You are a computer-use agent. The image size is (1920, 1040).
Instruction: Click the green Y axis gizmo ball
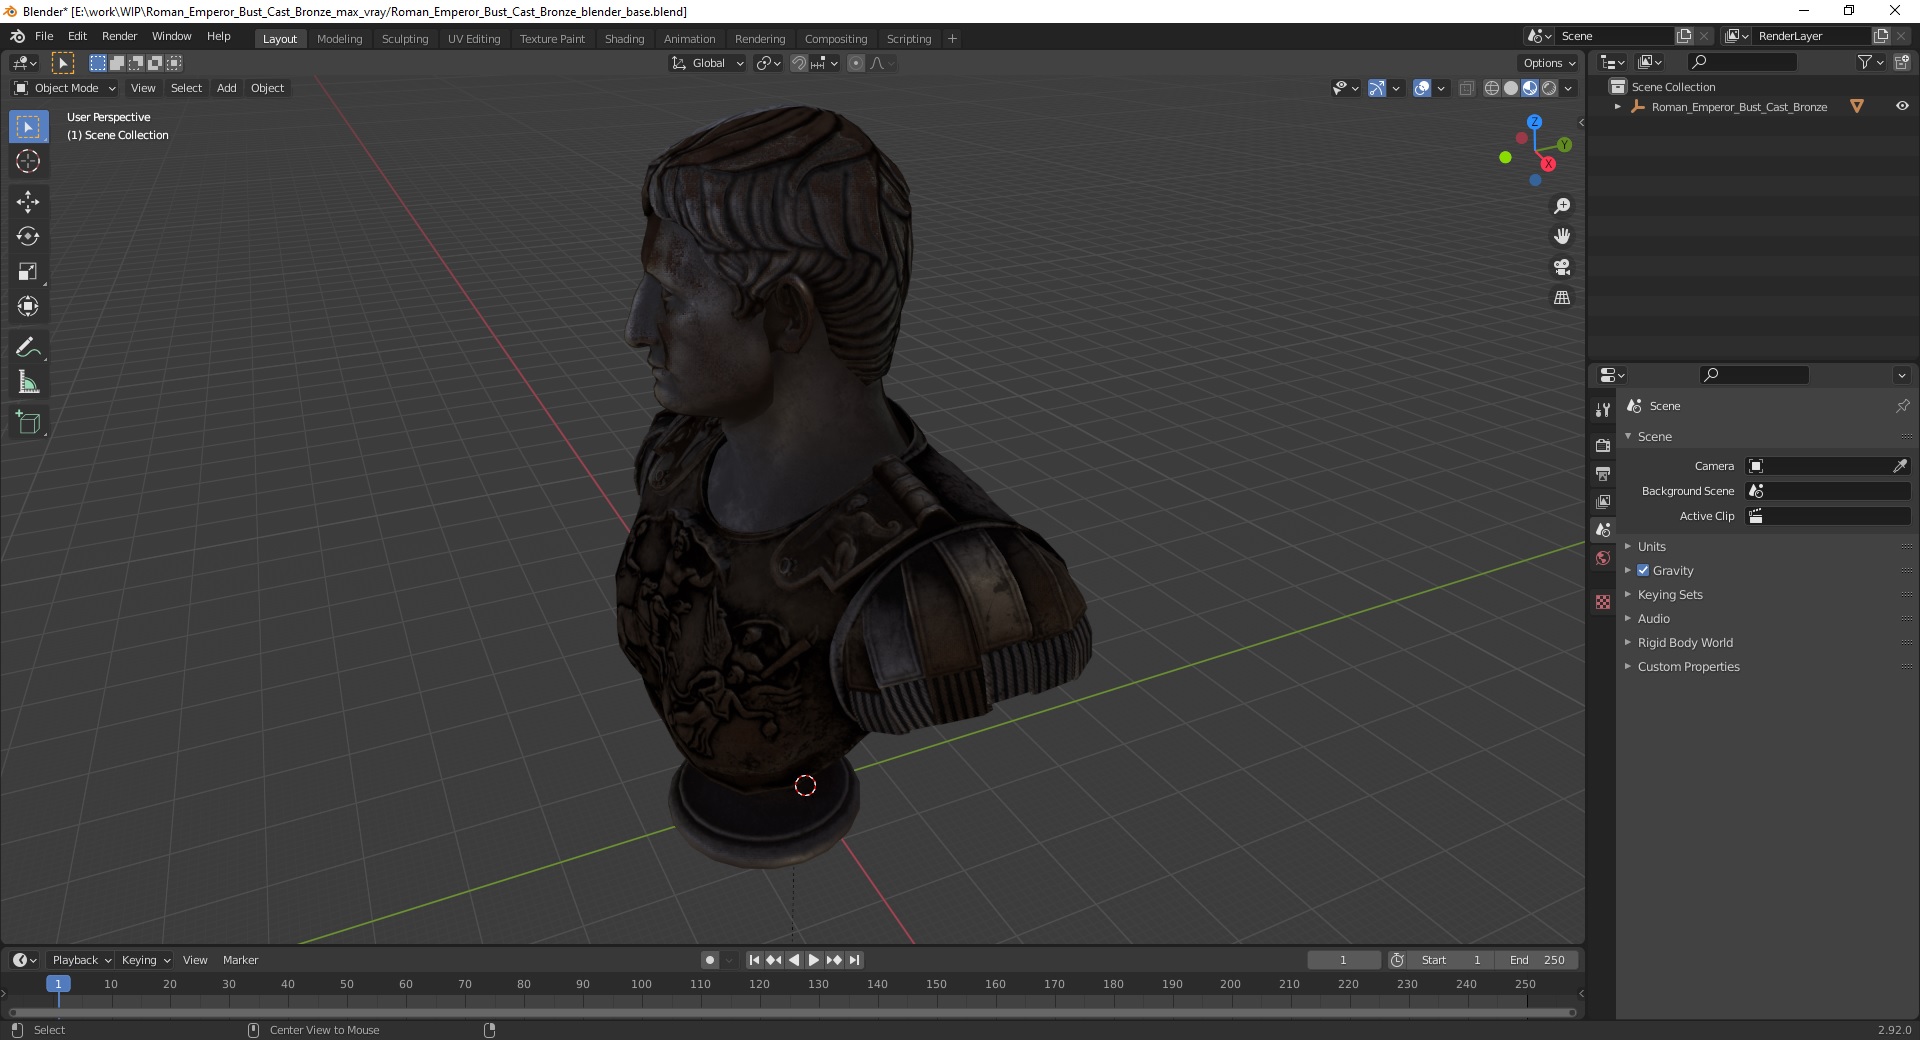point(1564,145)
